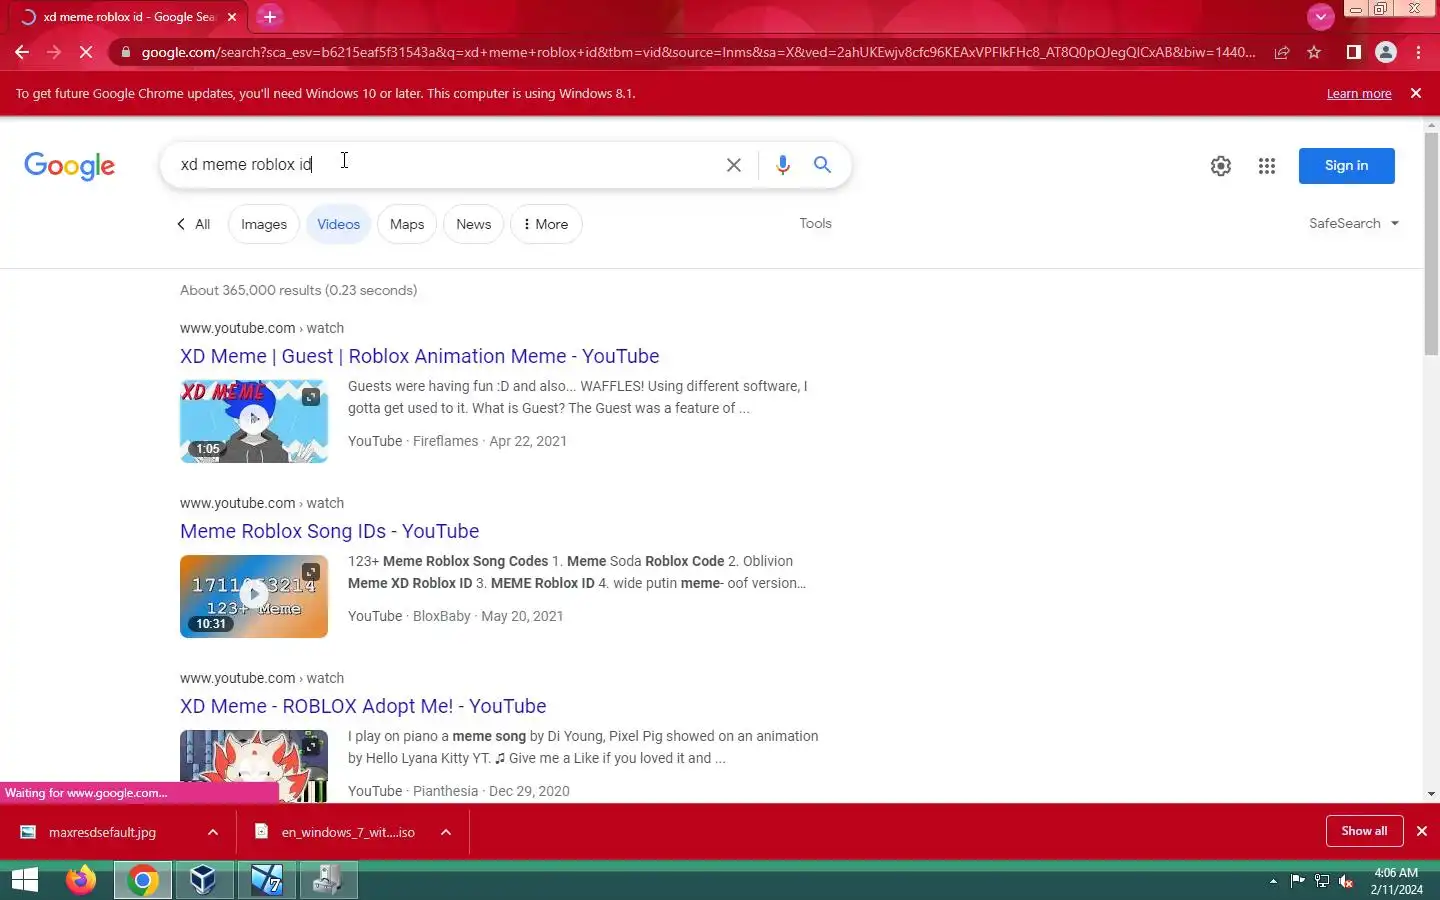This screenshot has width=1440, height=900.
Task: Open the Windows Start menu
Action: tap(24, 880)
